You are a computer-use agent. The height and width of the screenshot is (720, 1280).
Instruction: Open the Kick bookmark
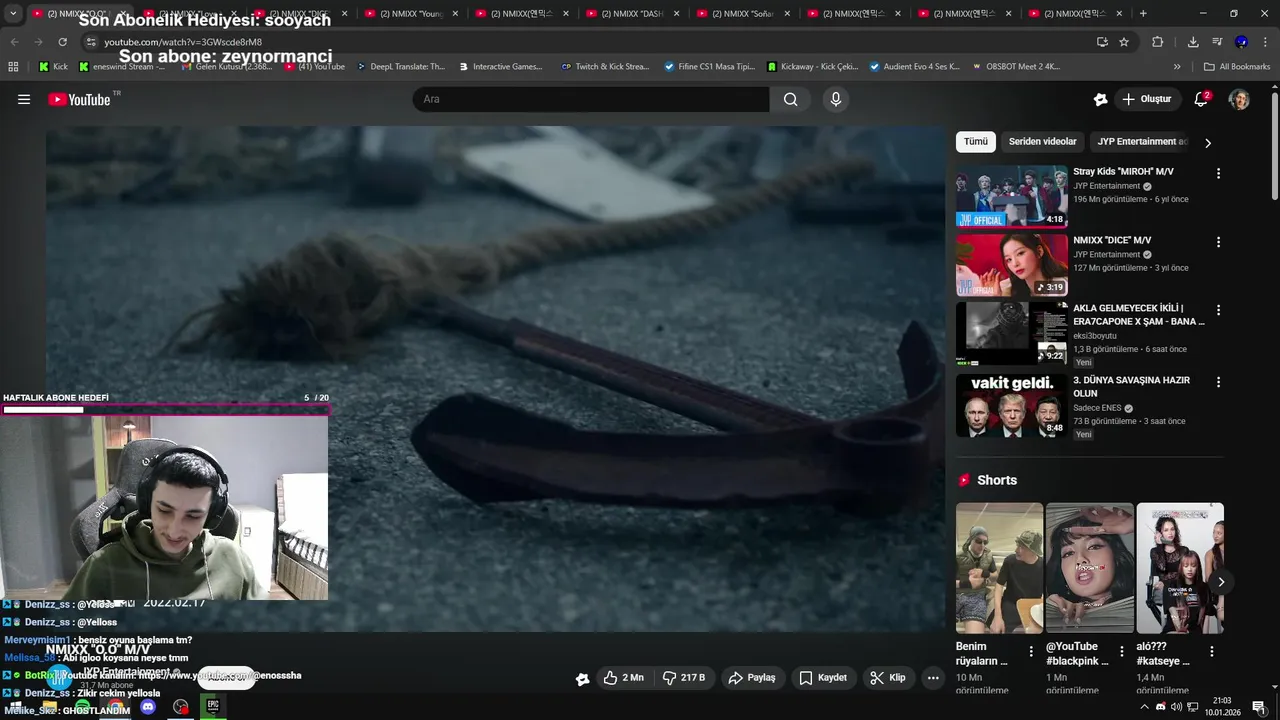pyautogui.click(x=53, y=67)
